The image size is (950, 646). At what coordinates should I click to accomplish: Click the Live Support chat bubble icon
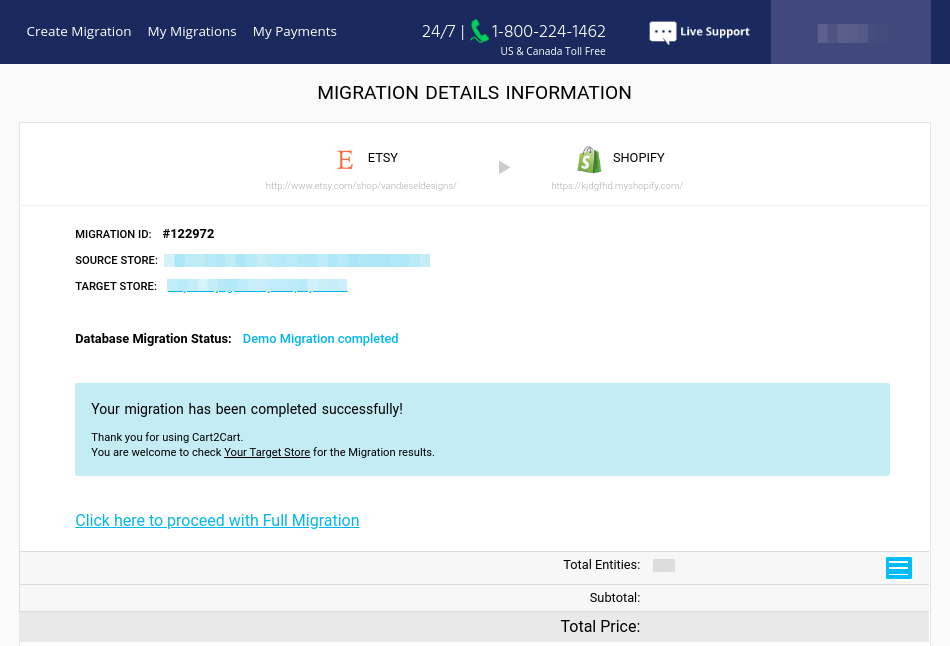click(x=662, y=33)
